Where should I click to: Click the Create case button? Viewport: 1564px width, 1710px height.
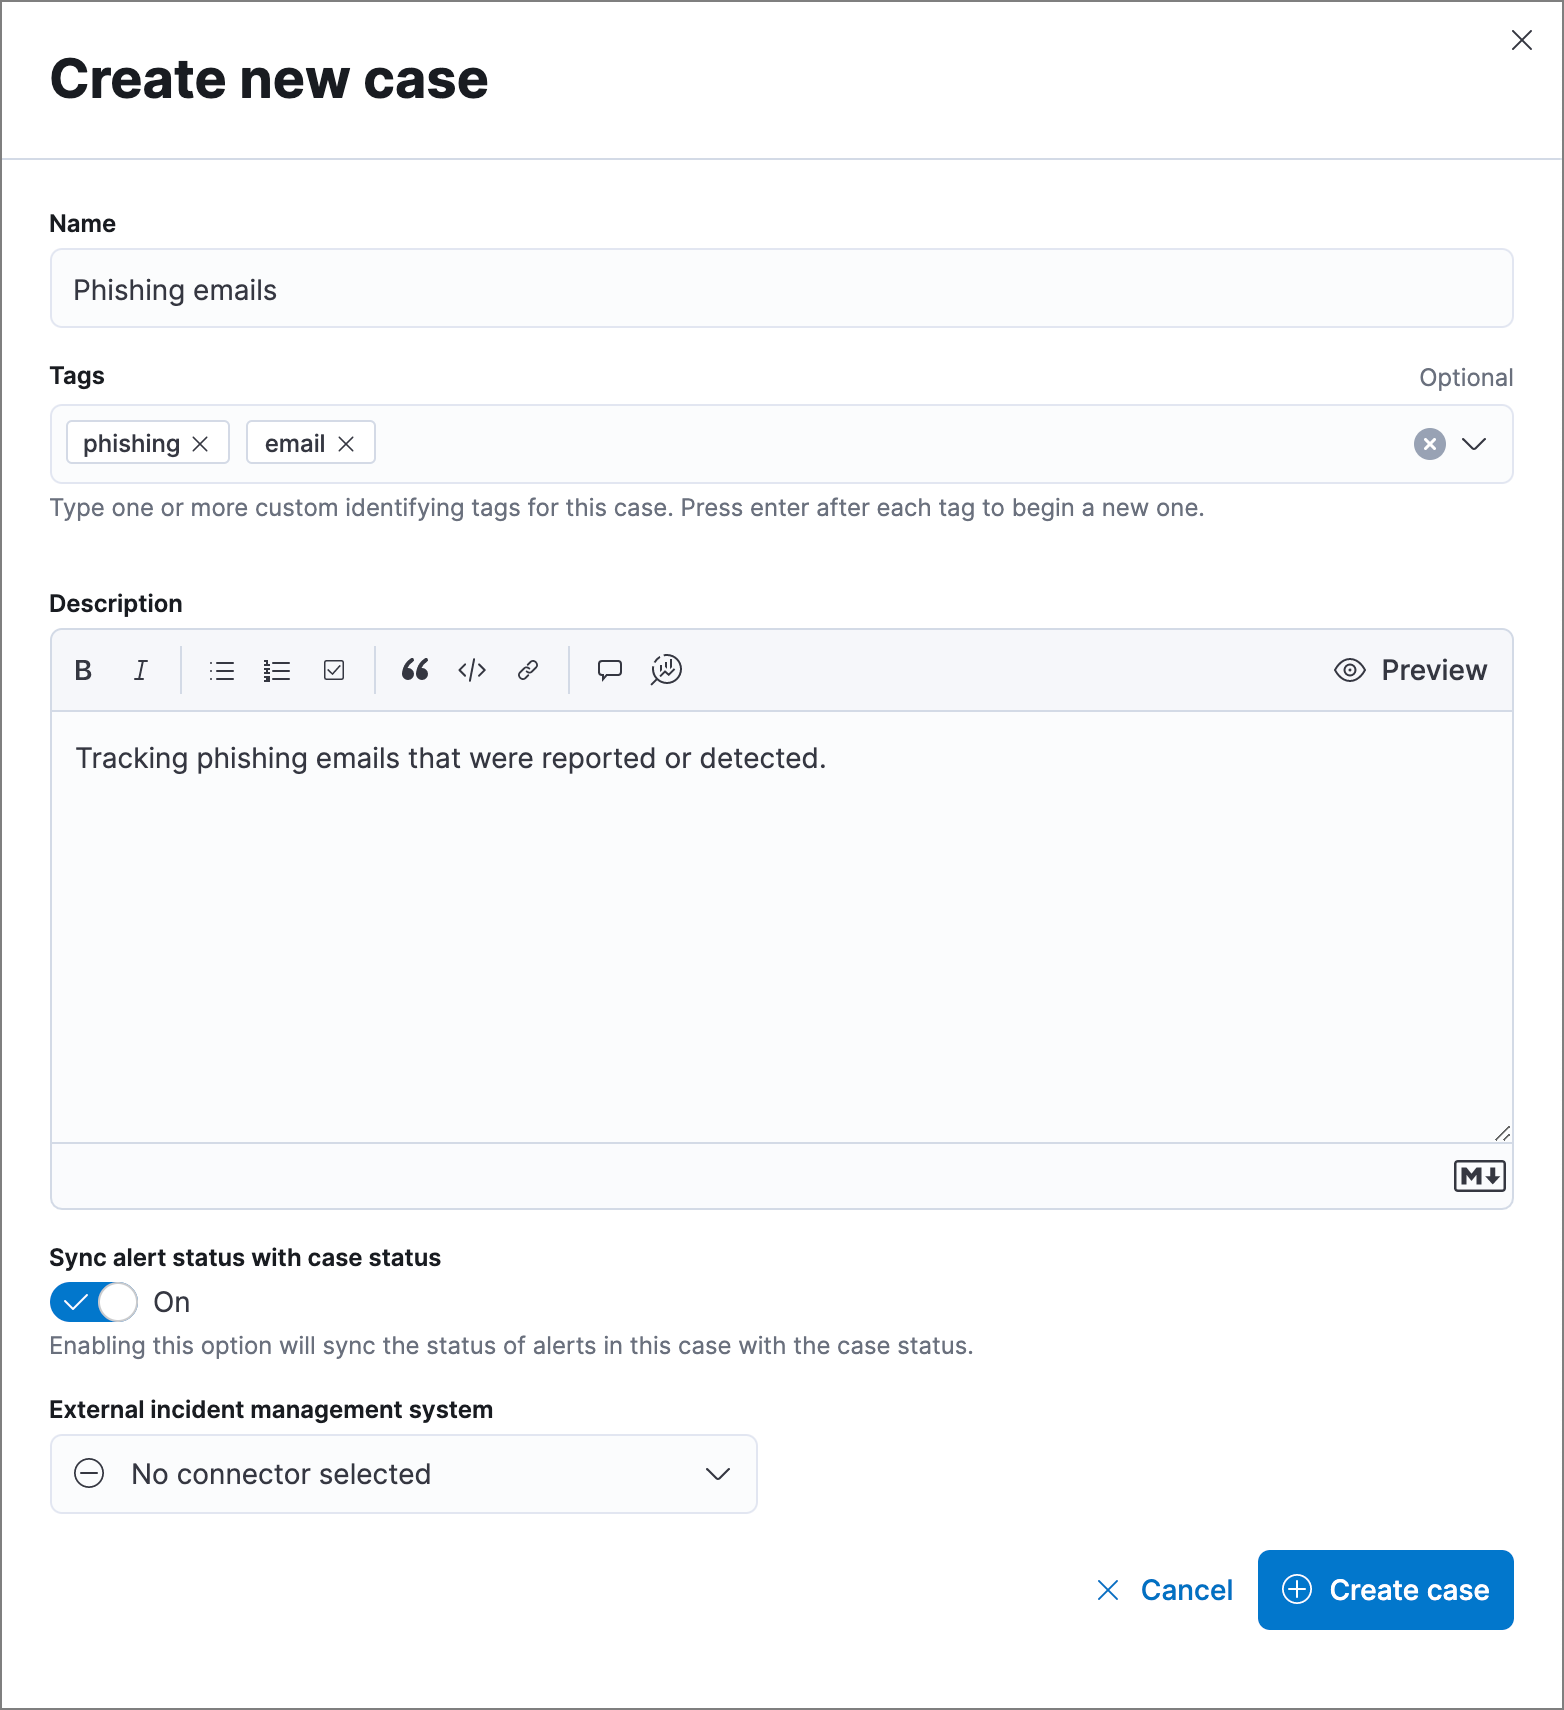pos(1385,1590)
